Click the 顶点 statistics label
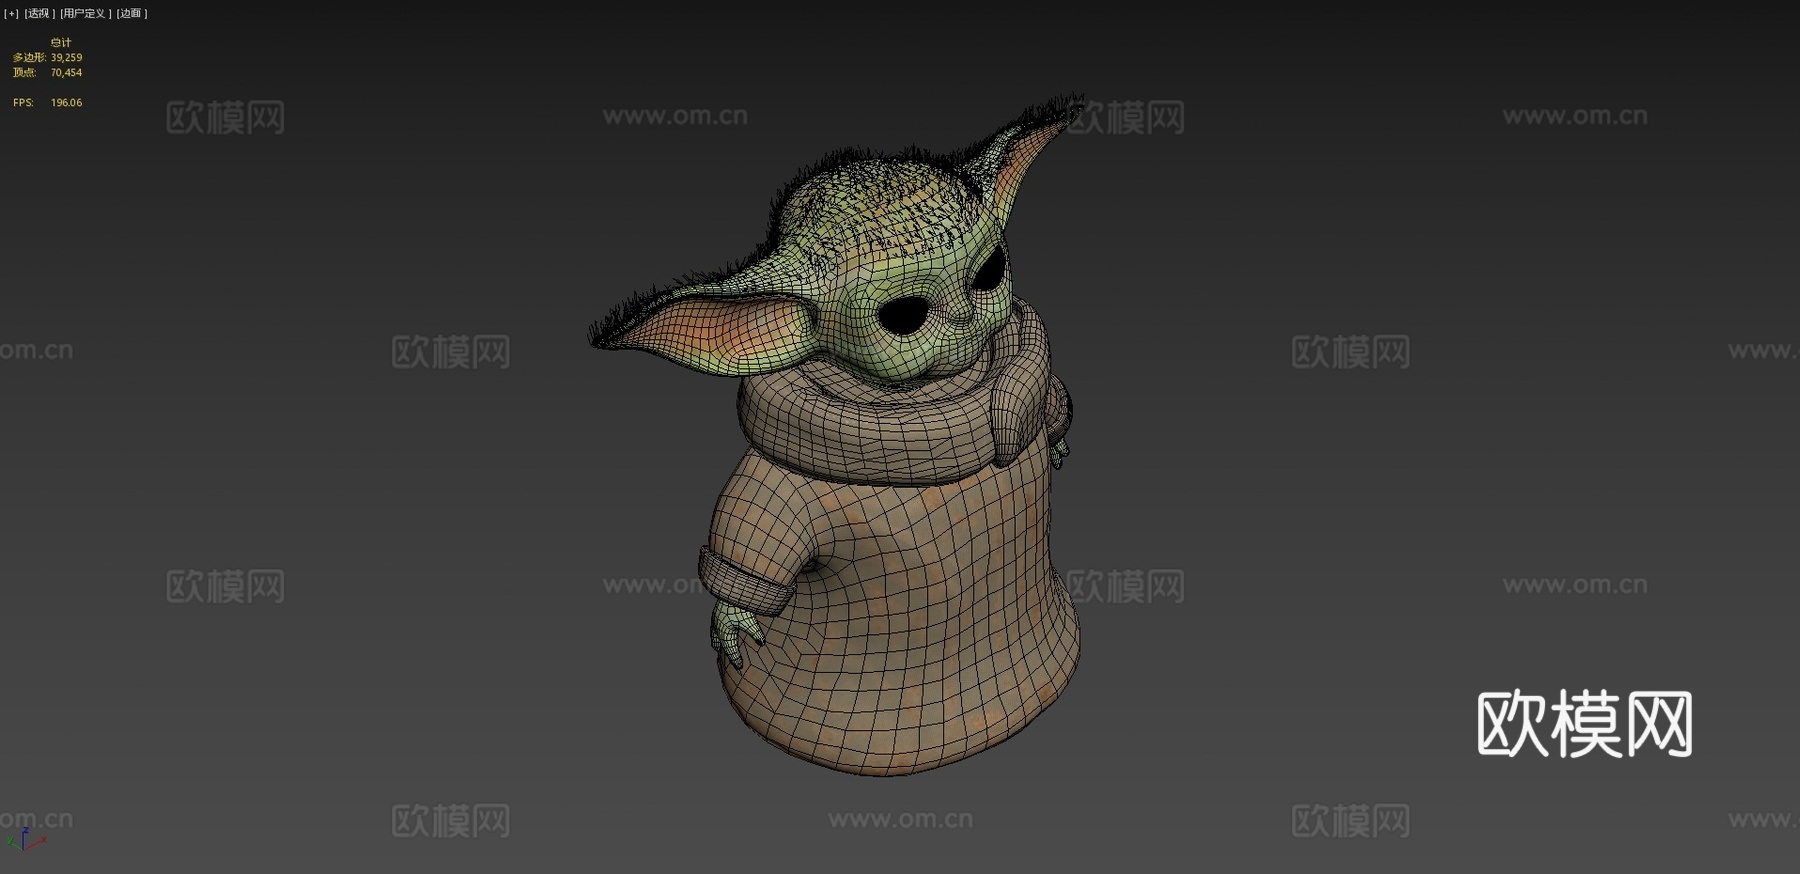This screenshot has width=1800, height=874. tap(24, 73)
